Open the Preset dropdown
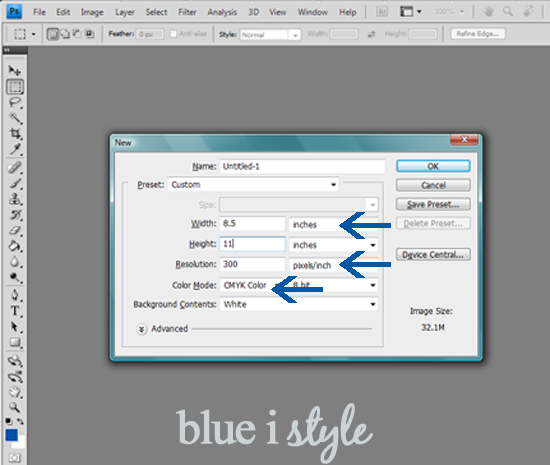550x465 pixels. click(253, 184)
